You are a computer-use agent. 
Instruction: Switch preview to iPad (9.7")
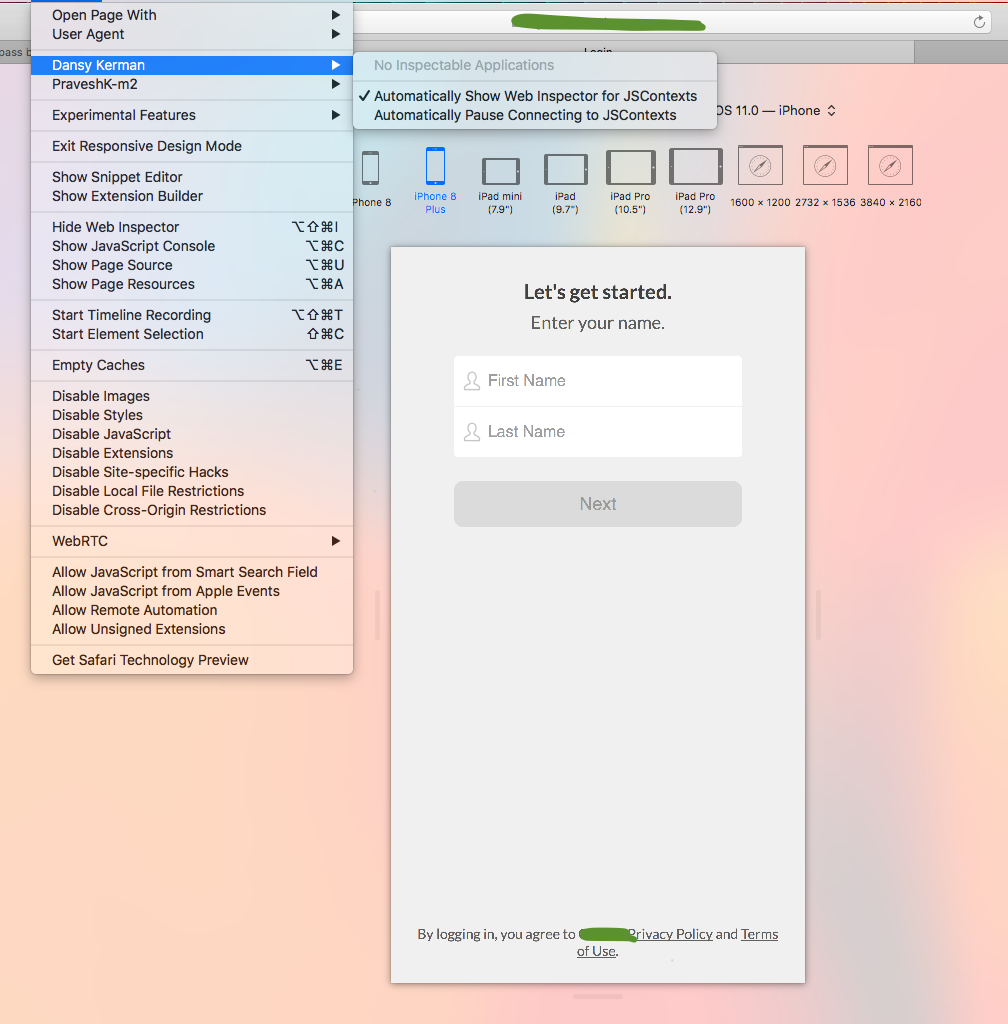coord(565,170)
